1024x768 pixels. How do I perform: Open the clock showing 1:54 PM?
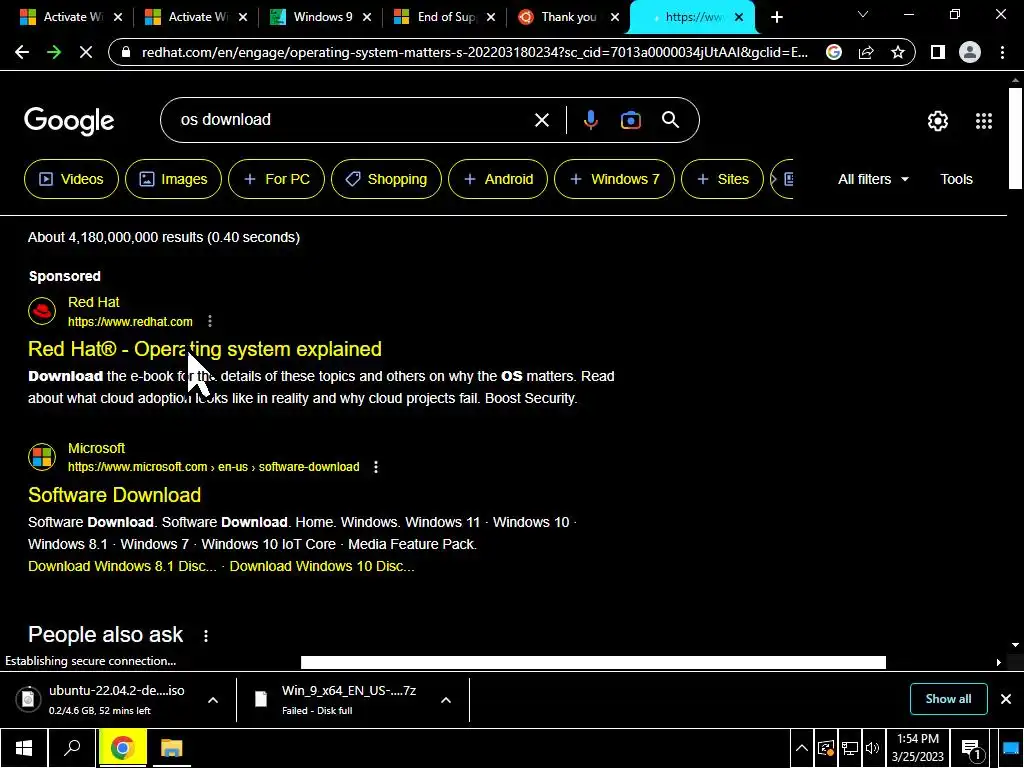click(x=918, y=748)
